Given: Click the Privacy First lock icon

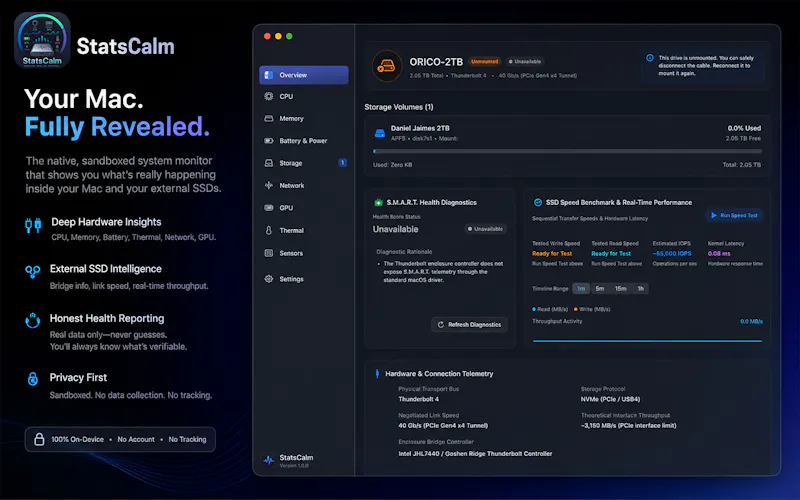Looking at the screenshot, I should [33, 379].
